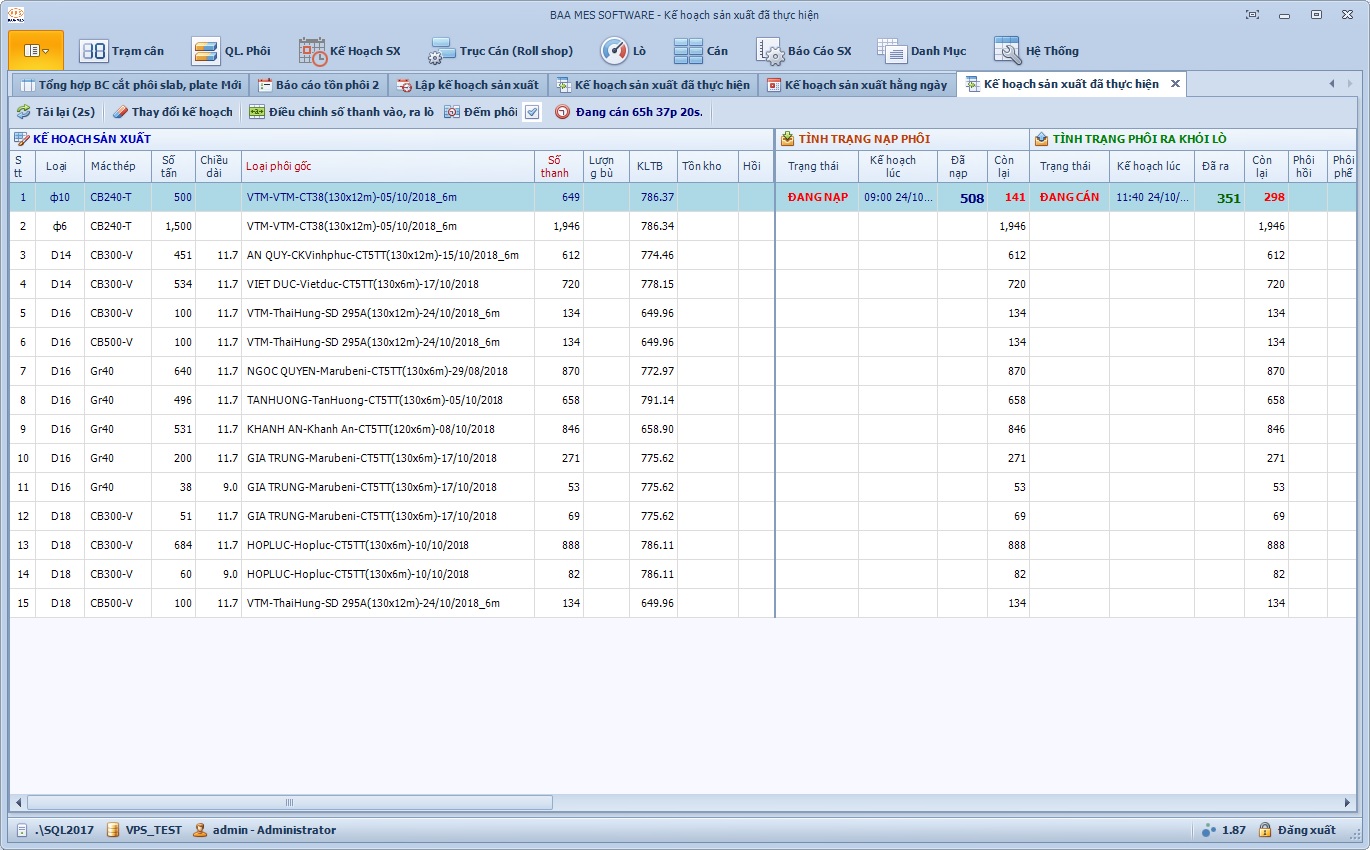The image size is (1370, 850).
Task: Click Điều chỉnh số thanh vào, ra lò
Action: coord(341,112)
